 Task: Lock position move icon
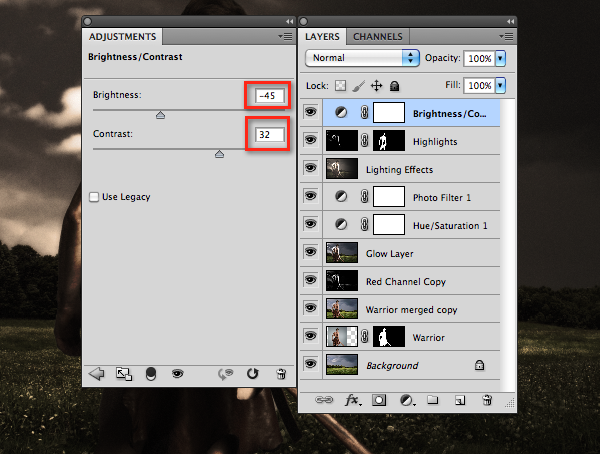point(377,86)
